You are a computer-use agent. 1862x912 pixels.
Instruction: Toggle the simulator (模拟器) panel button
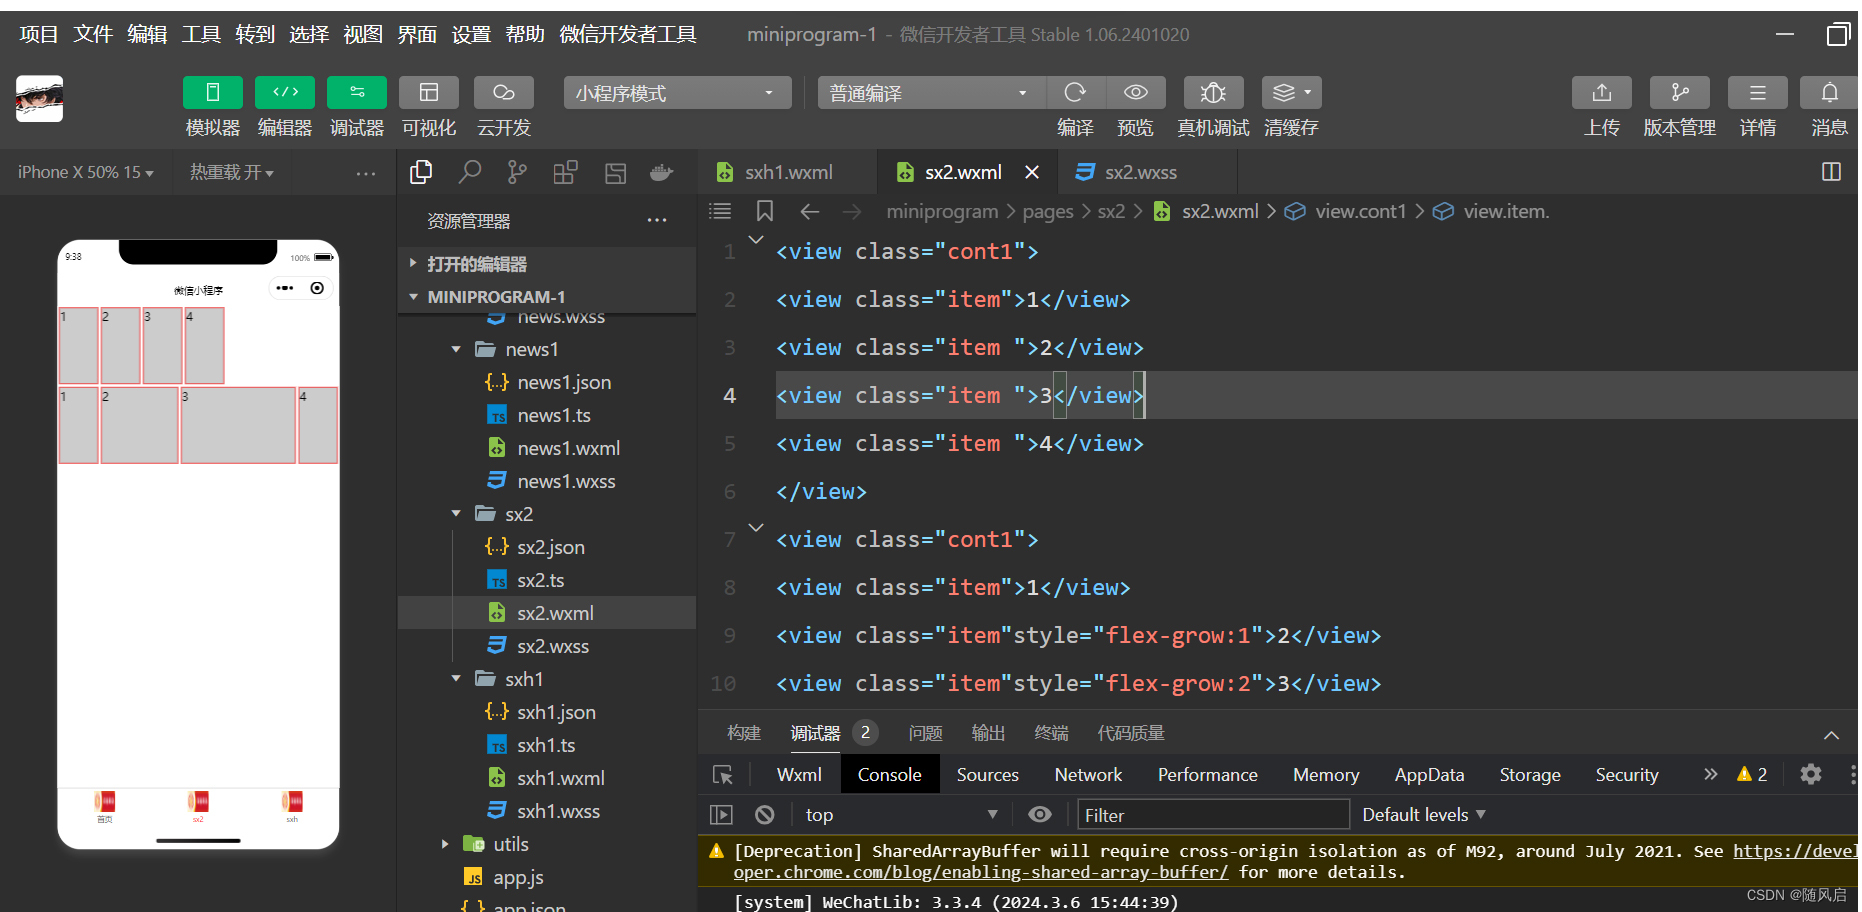click(x=212, y=93)
